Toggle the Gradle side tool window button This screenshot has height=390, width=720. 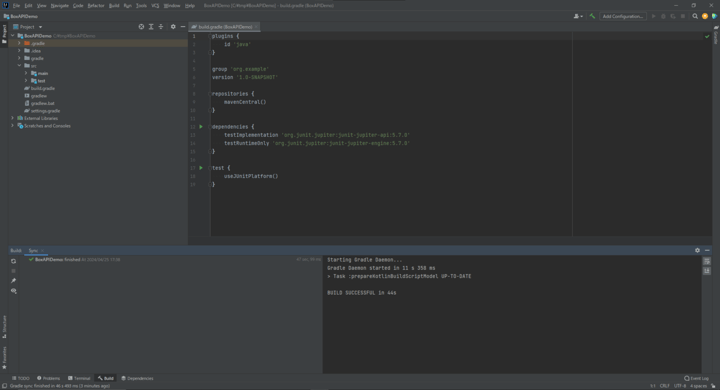[x=715, y=35]
